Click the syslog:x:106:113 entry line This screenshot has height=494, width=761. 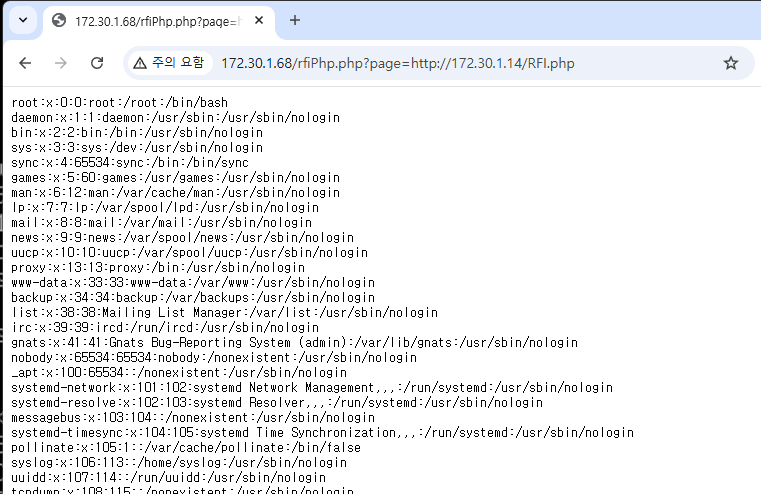pyautogui.click(x=179, y=462)
